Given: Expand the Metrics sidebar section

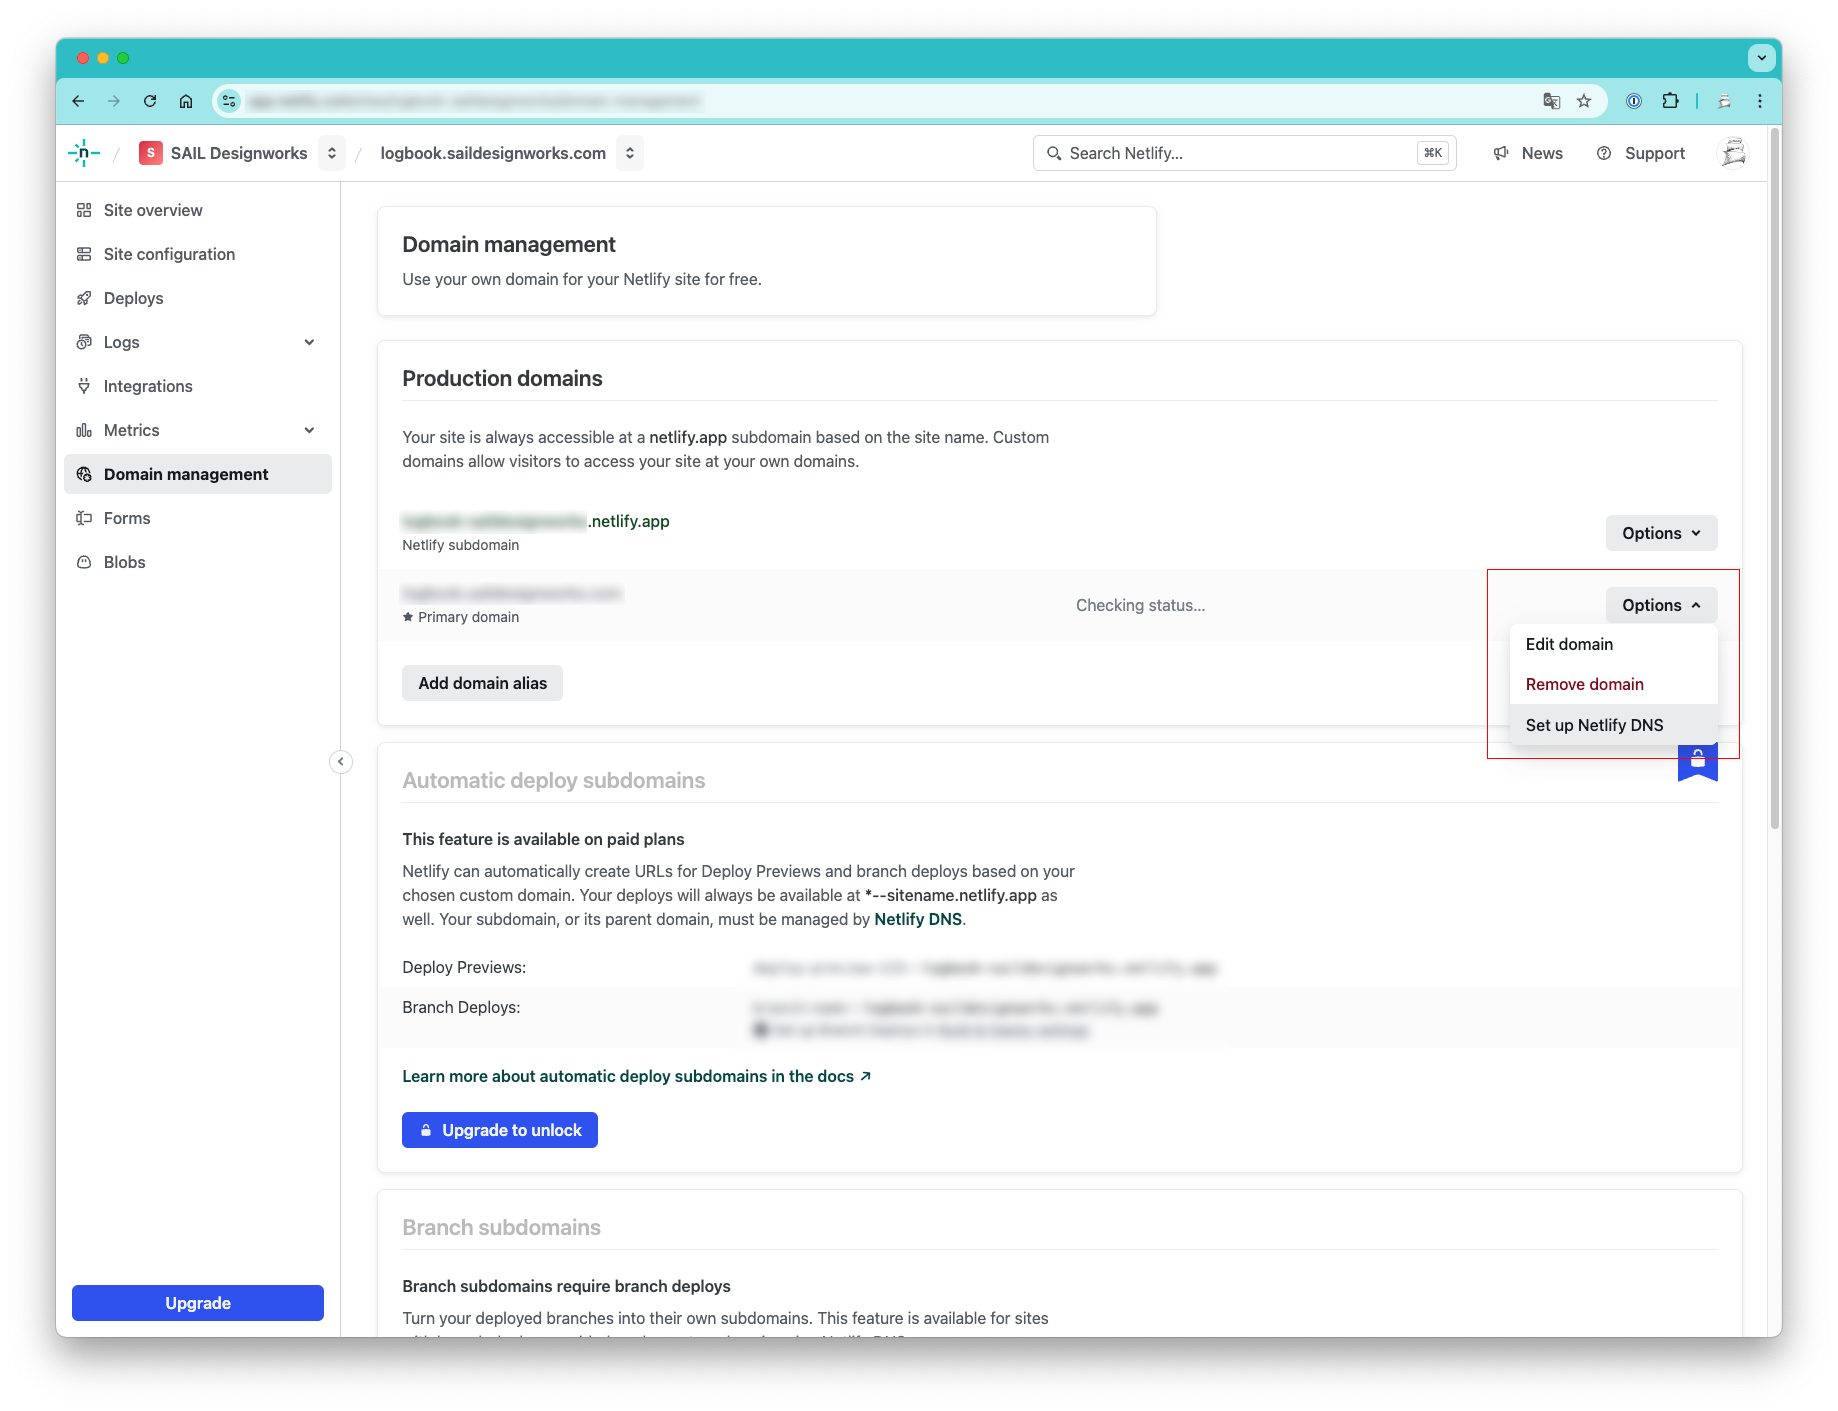Looking at the screenshot, I should 310,430.
